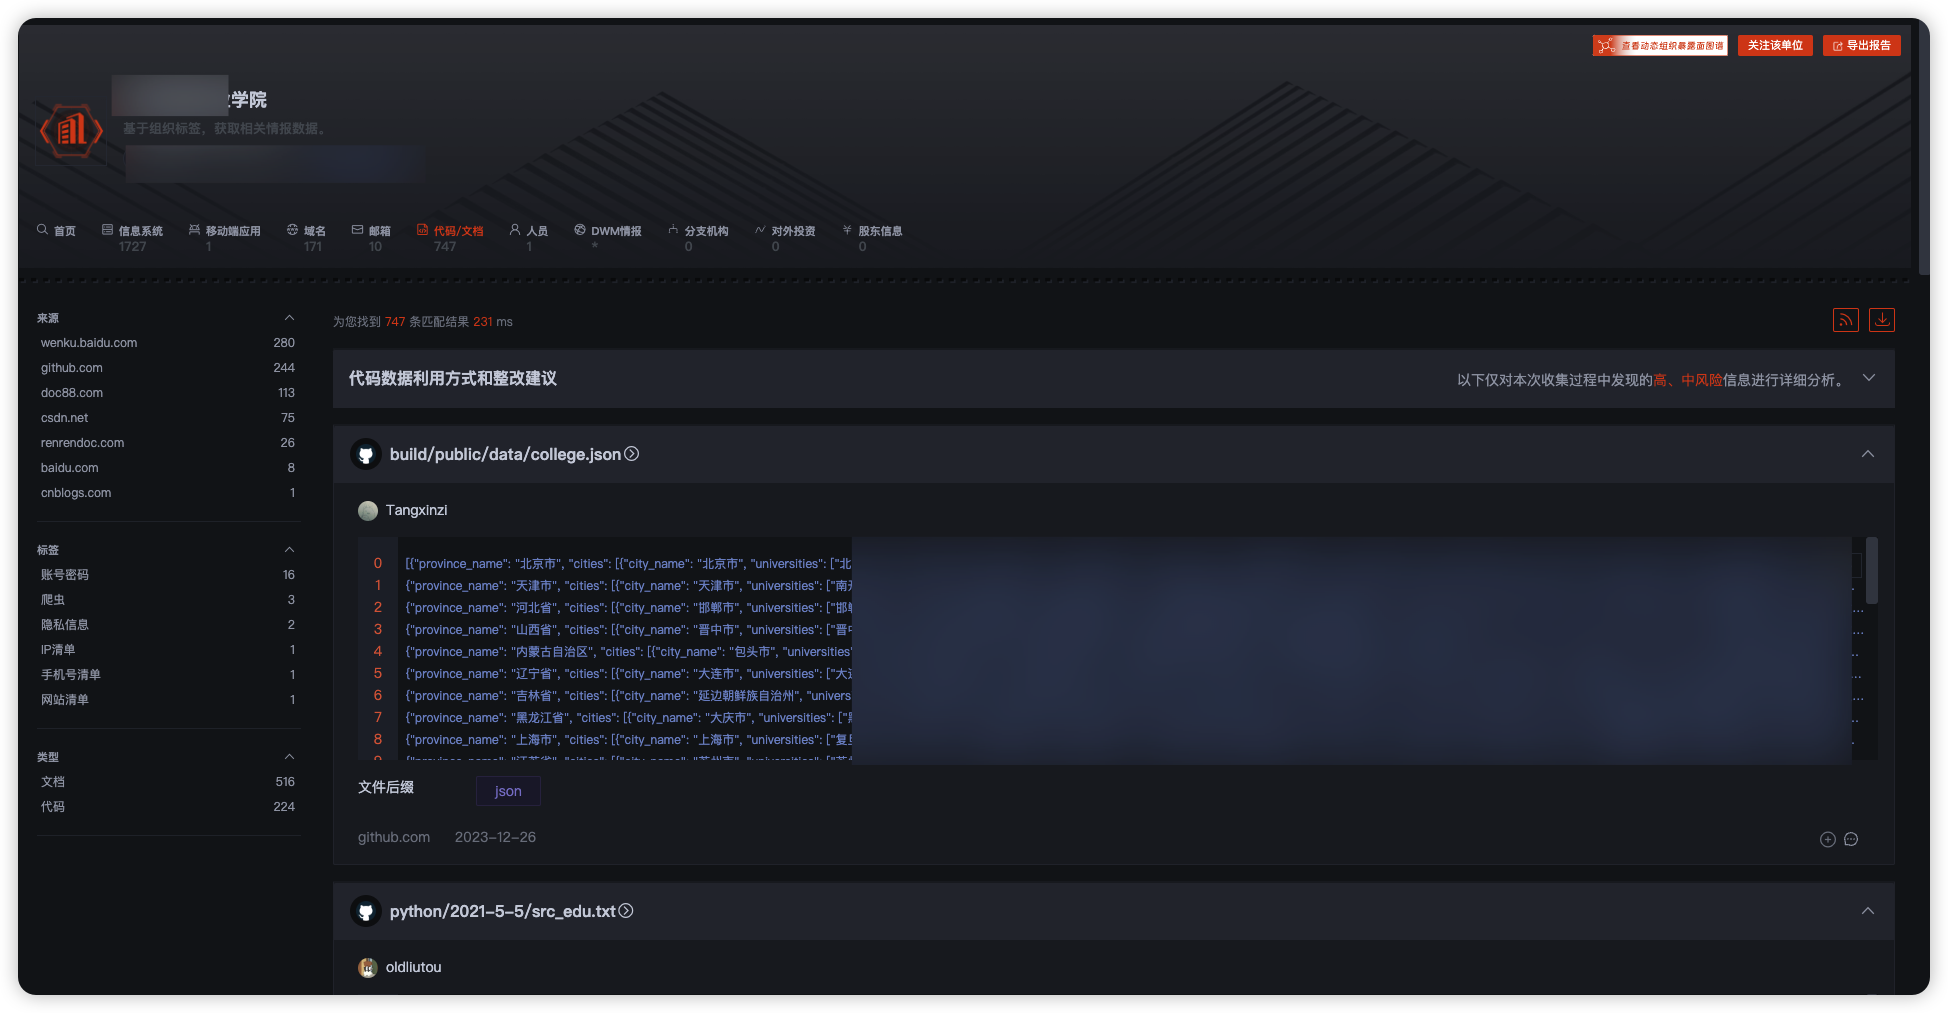Click the download results icon
This screenshot has width=1948, height=1013.
tap(1881, 320)
